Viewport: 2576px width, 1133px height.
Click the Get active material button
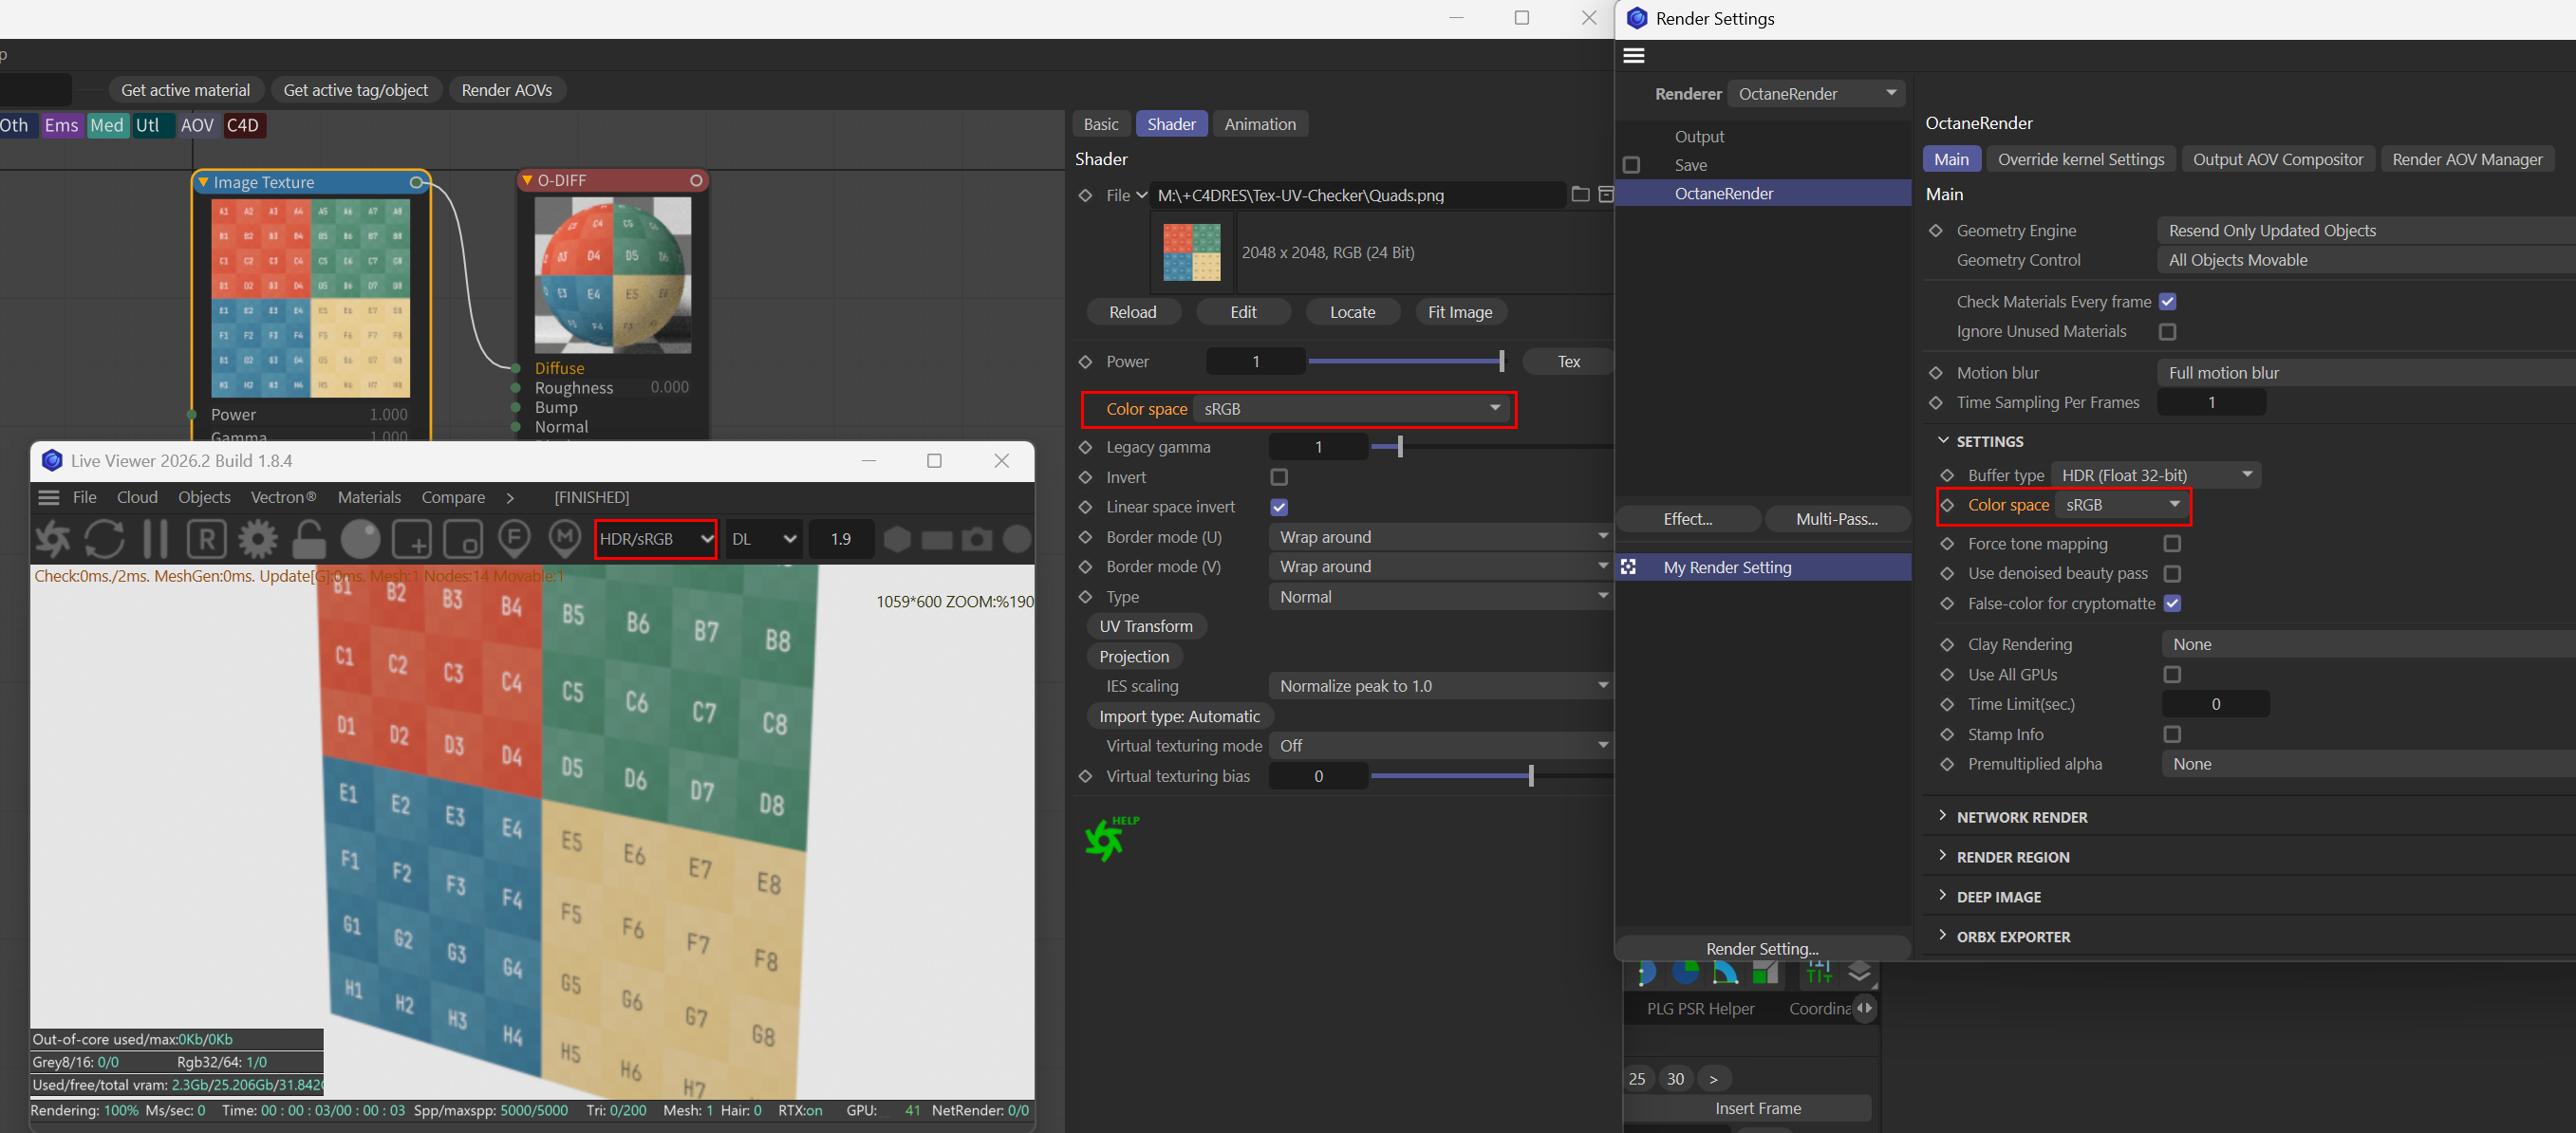185,90
